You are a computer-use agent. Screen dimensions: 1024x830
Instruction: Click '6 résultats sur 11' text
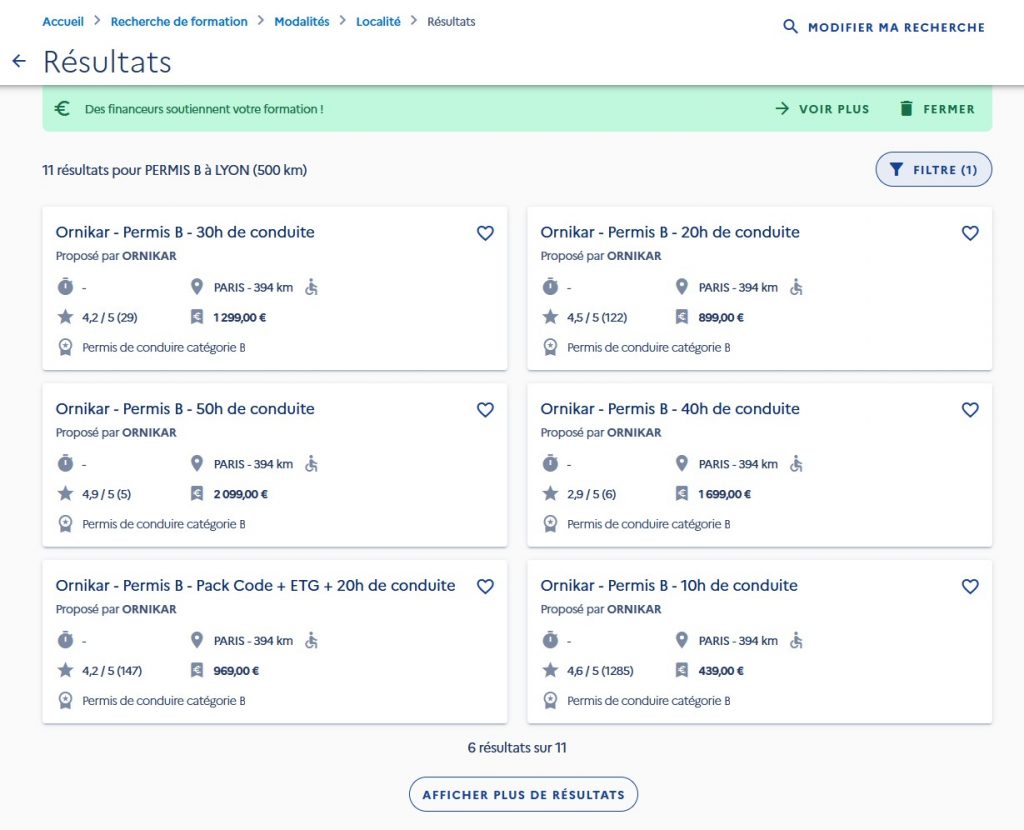(517, 748)
